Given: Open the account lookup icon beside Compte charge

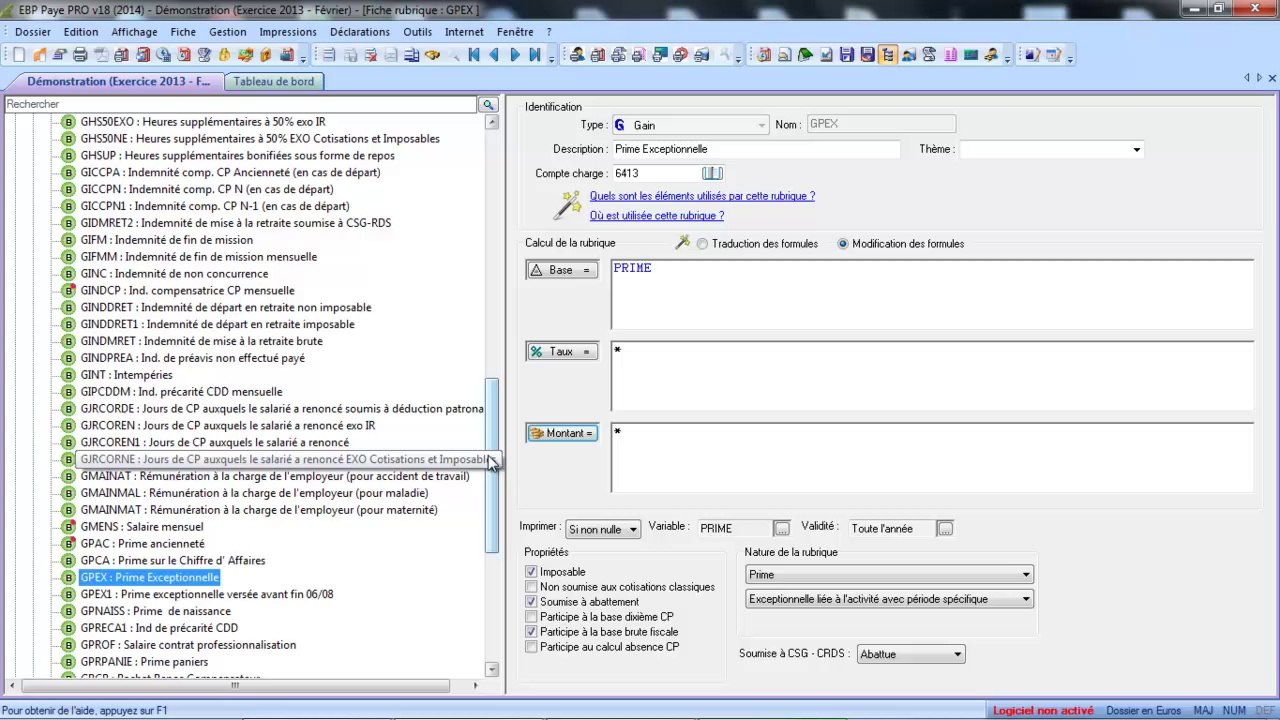Looking at the screenshot, I should coord(712,173).
